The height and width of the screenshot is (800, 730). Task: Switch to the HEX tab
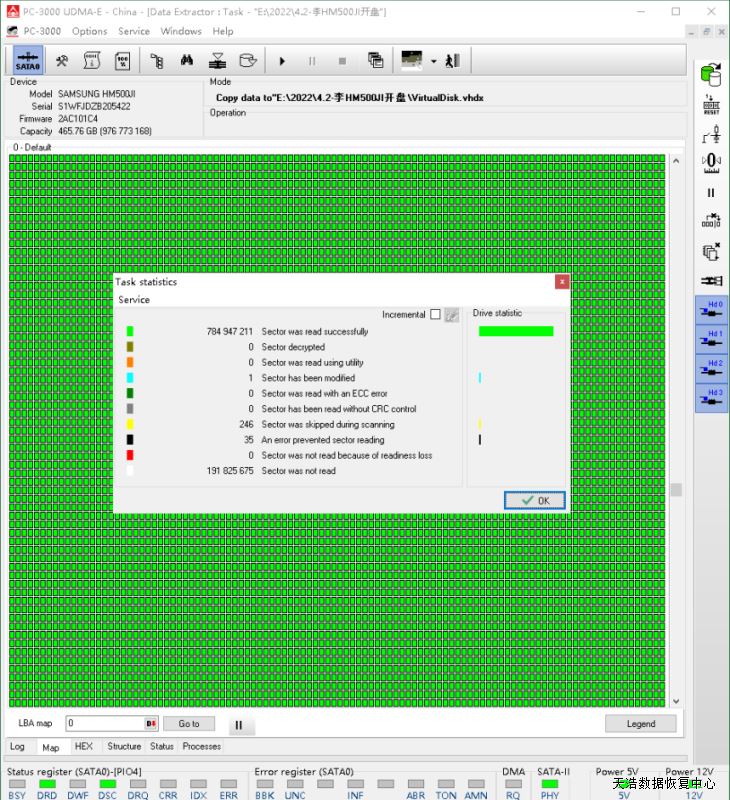[84, 746]
